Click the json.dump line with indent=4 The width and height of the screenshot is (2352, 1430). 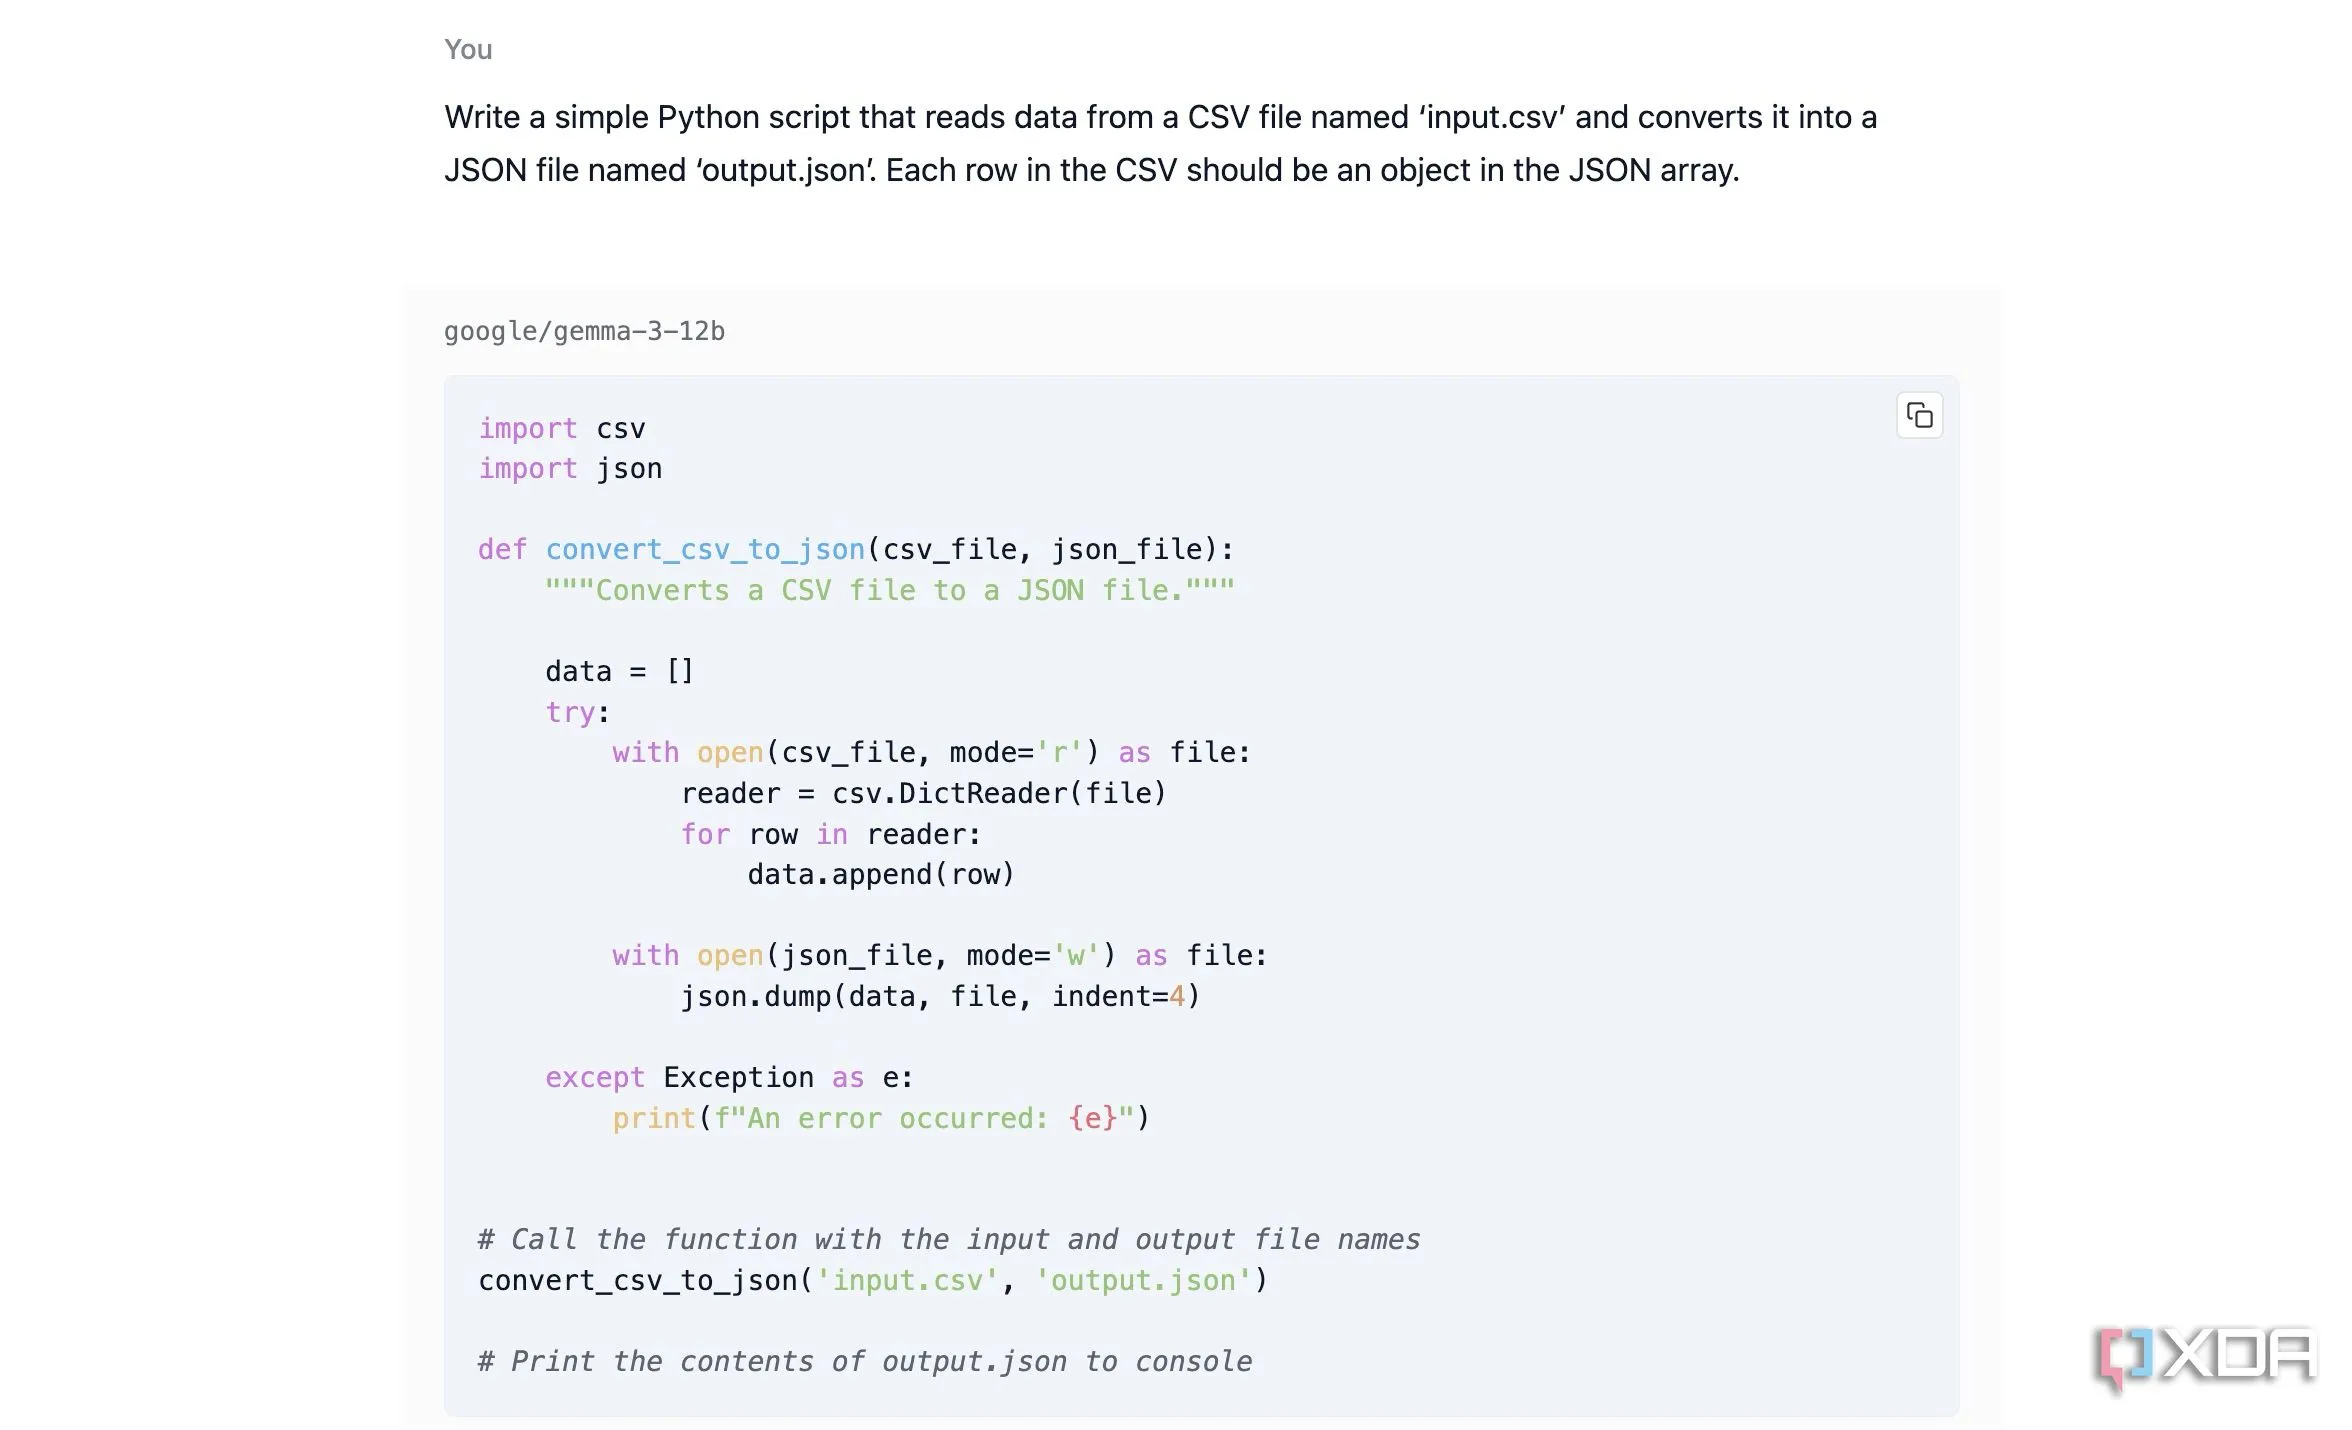(x=939, y=997)
